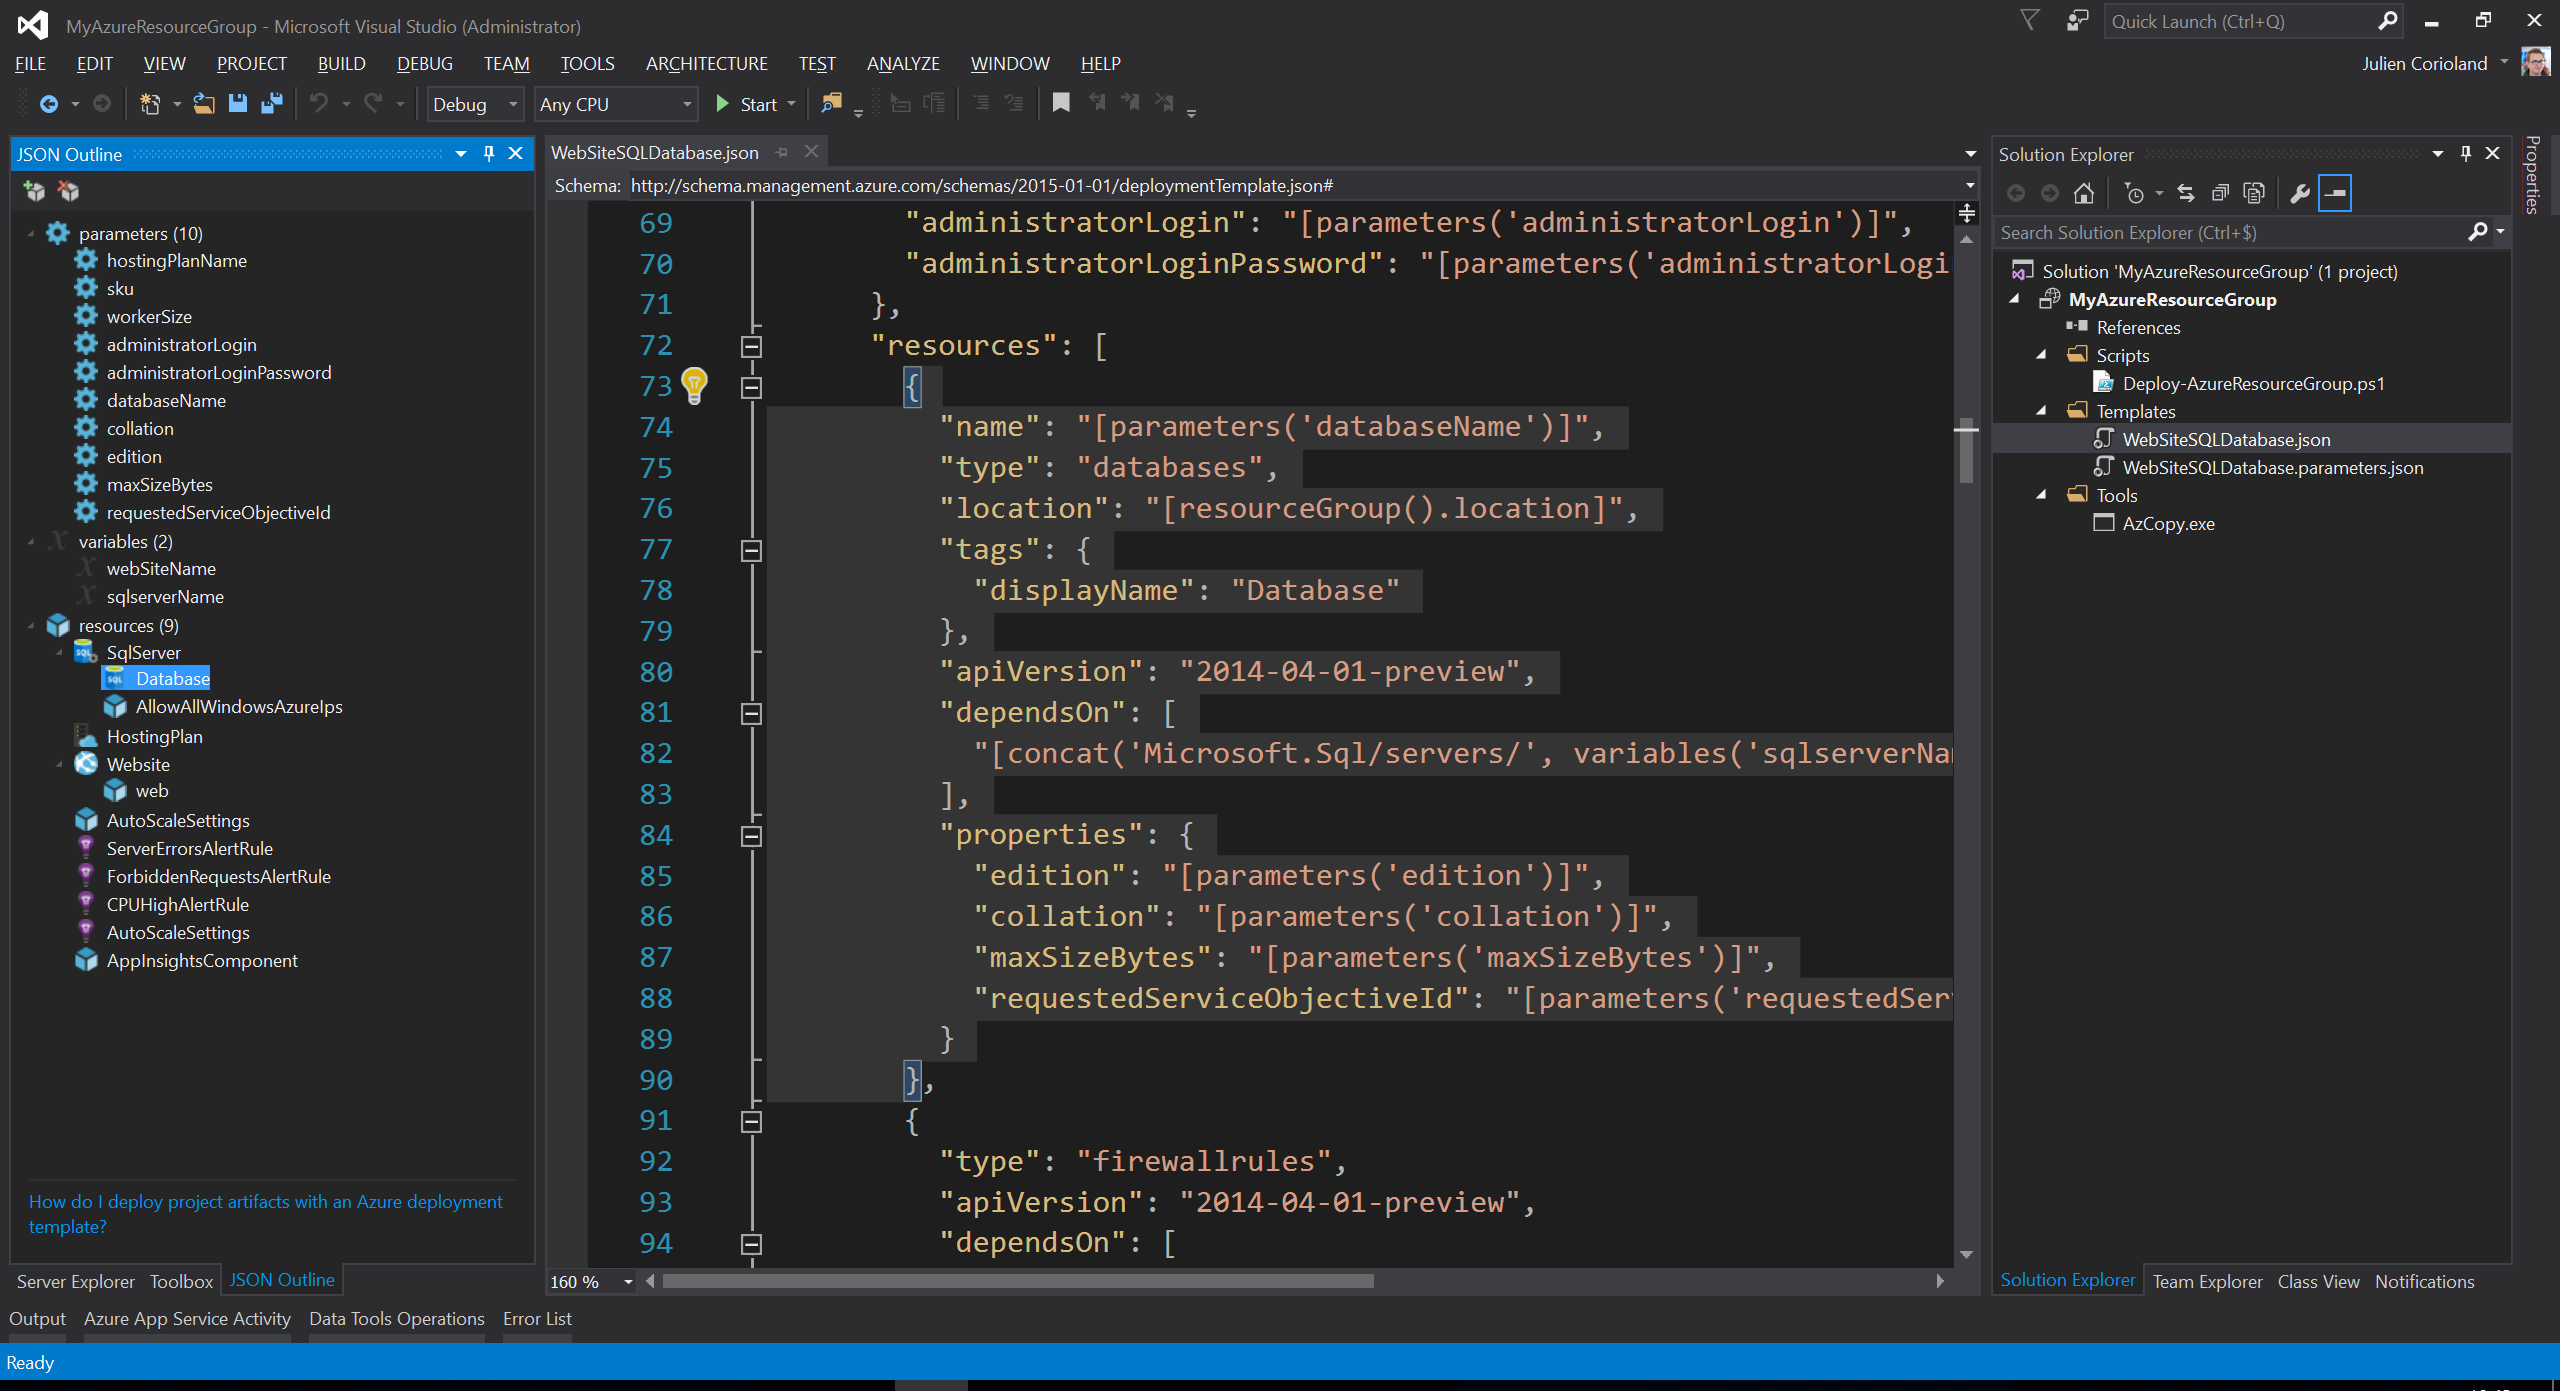Click the Navigate Backward toolbar arrow
This screenshot has height=1391, width=2560.
point(48,104)
